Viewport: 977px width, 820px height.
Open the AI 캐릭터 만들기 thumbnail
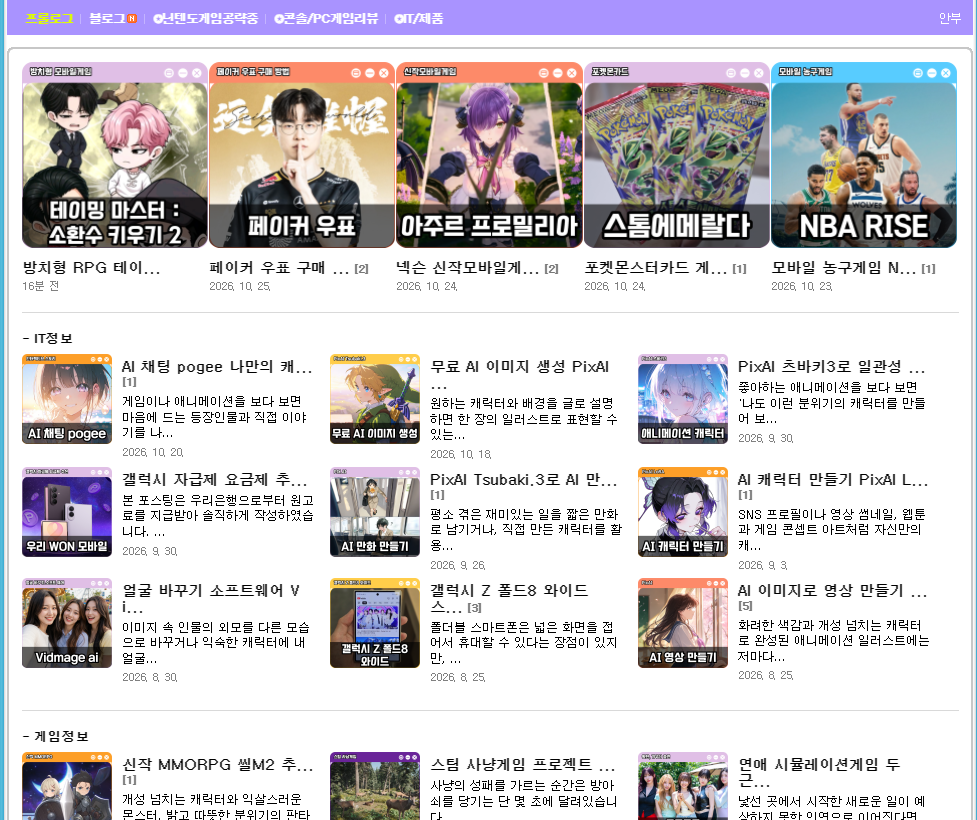pos(683,512)
